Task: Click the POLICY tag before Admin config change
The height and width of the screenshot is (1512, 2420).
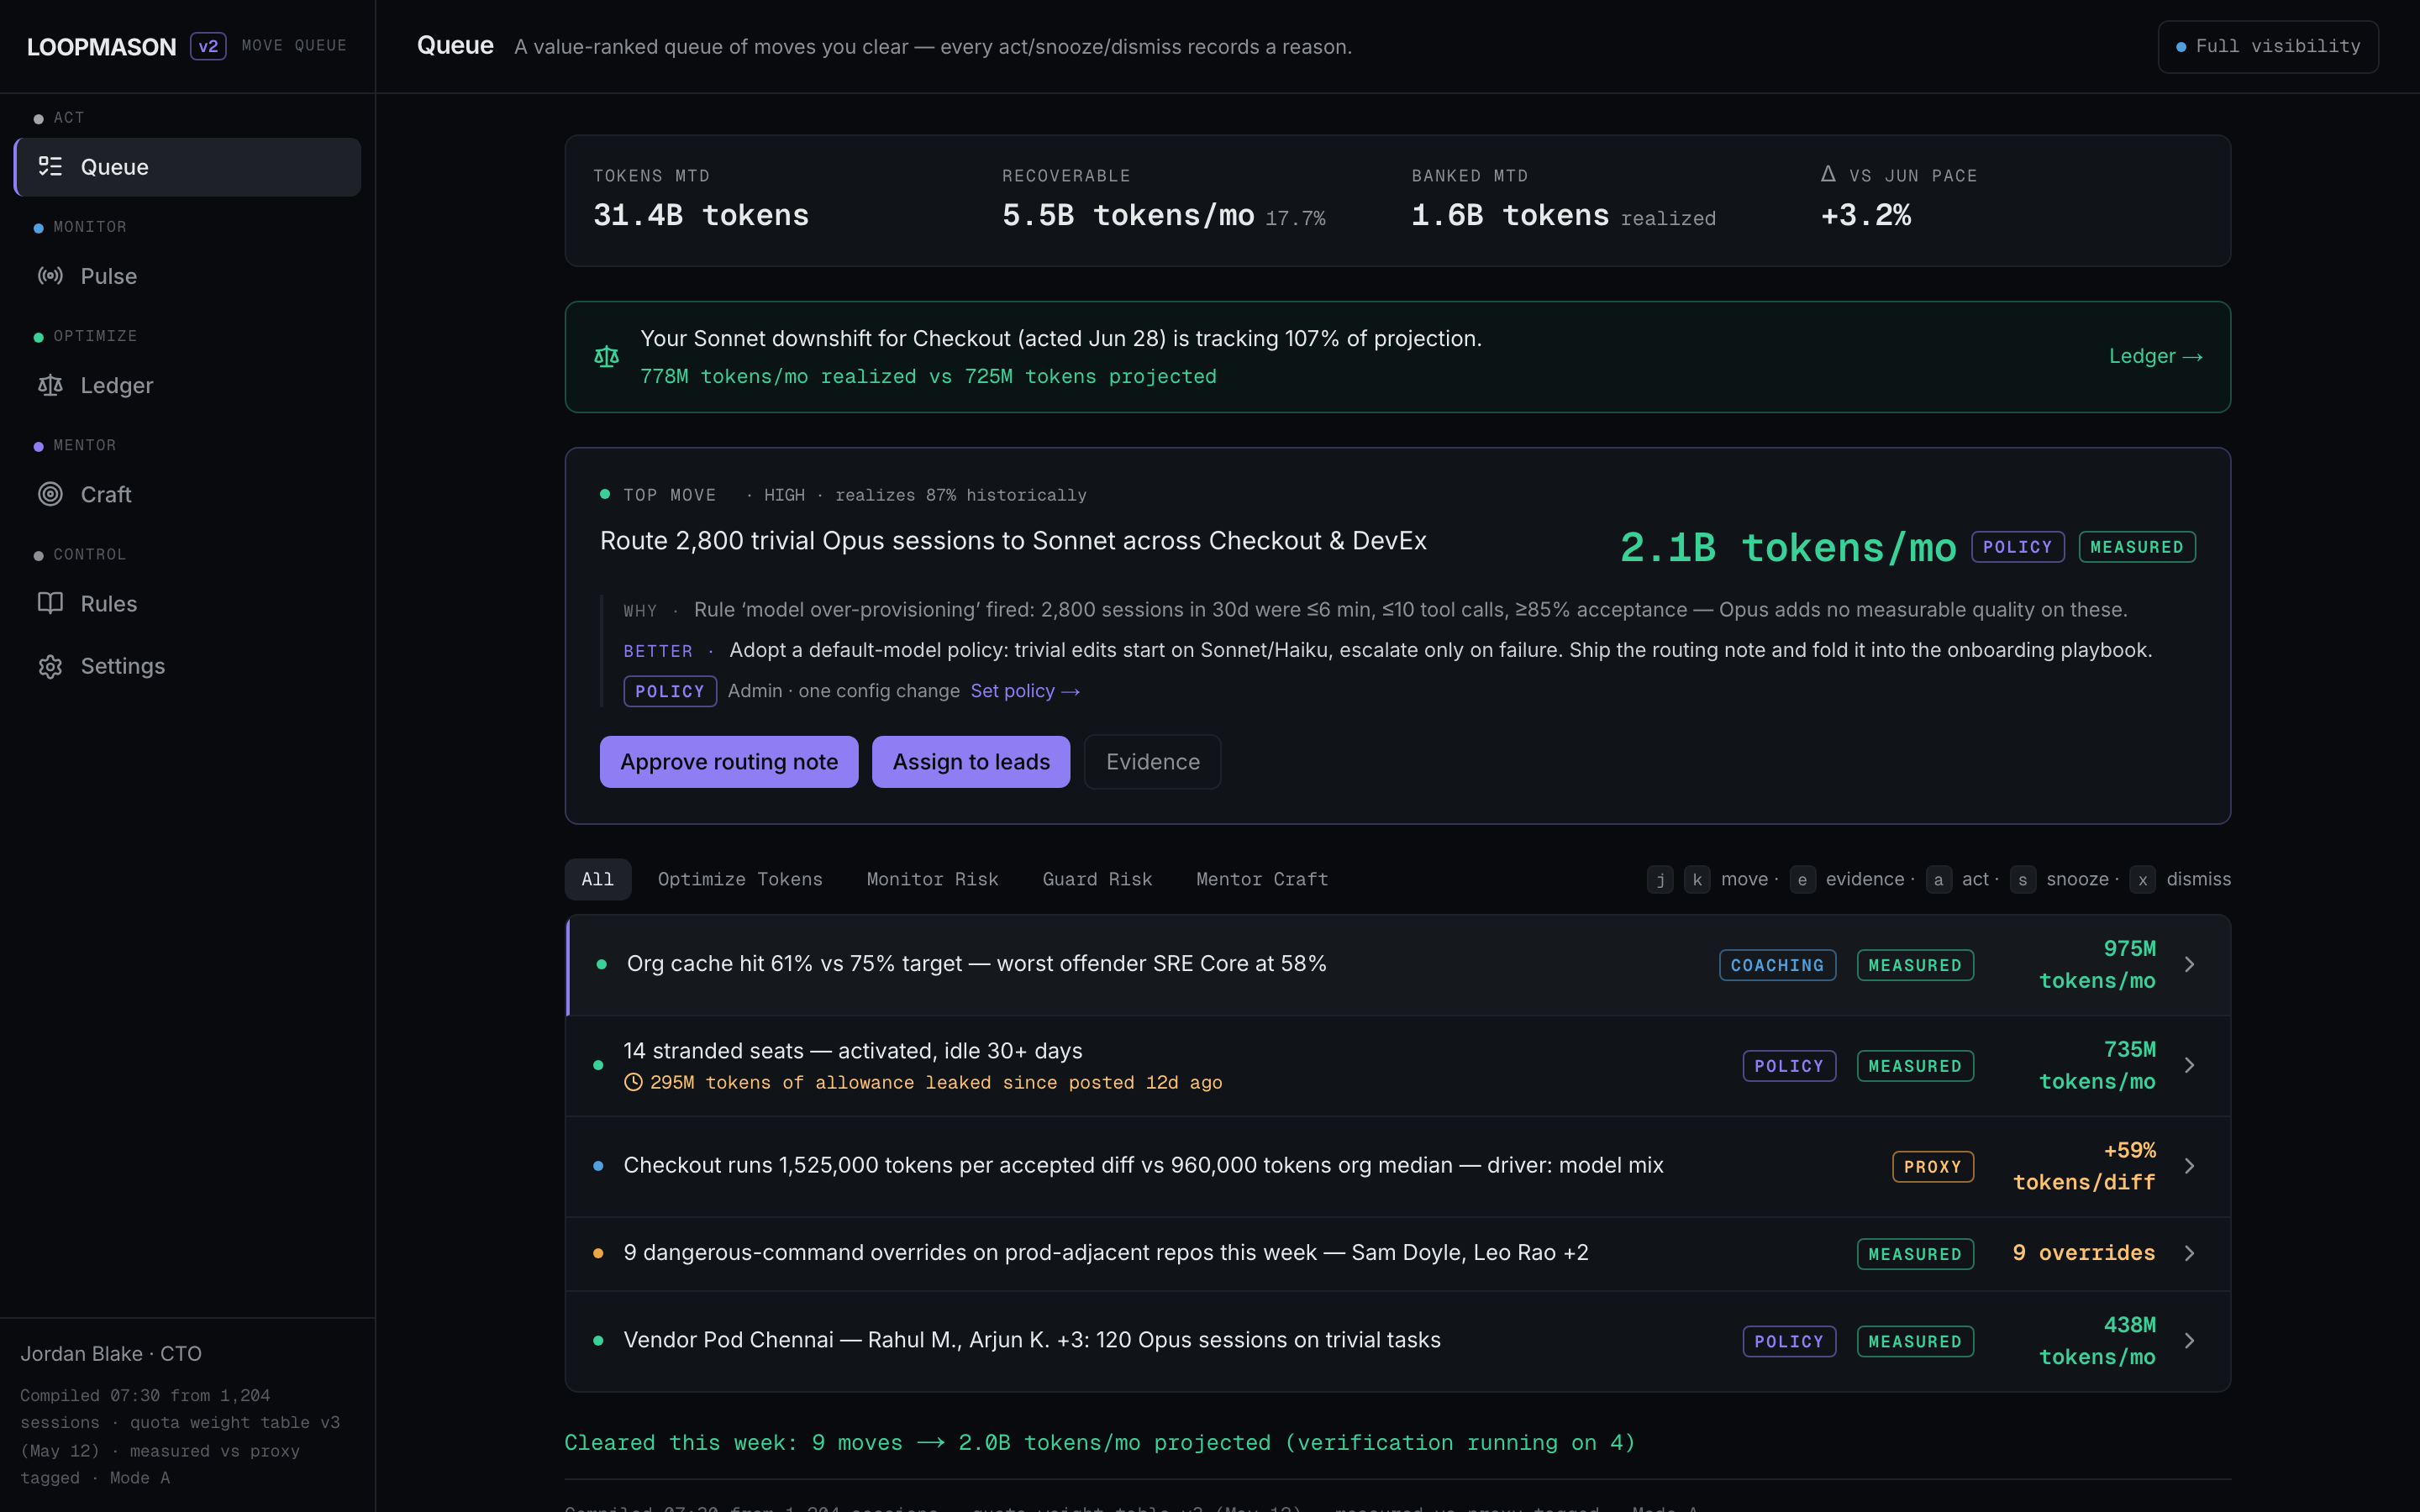Action: click(670, 691)
